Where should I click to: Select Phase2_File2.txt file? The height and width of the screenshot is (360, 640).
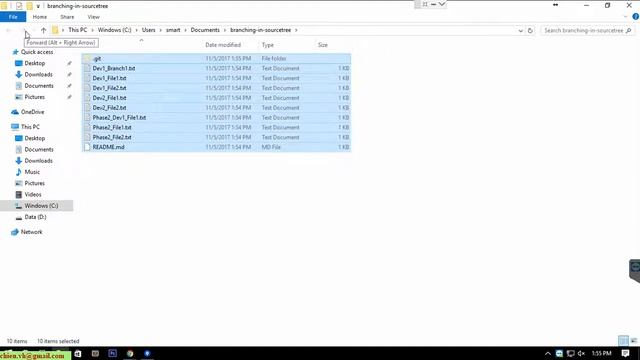[x=216, y=137]
